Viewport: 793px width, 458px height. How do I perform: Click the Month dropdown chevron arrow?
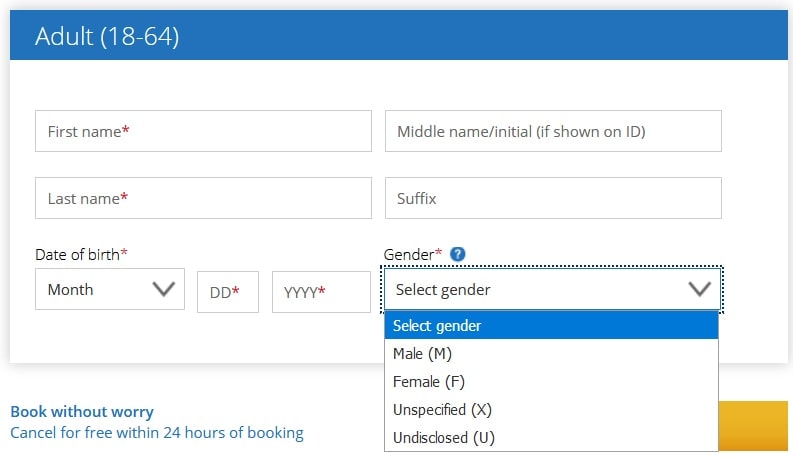[x=163, y=289]
